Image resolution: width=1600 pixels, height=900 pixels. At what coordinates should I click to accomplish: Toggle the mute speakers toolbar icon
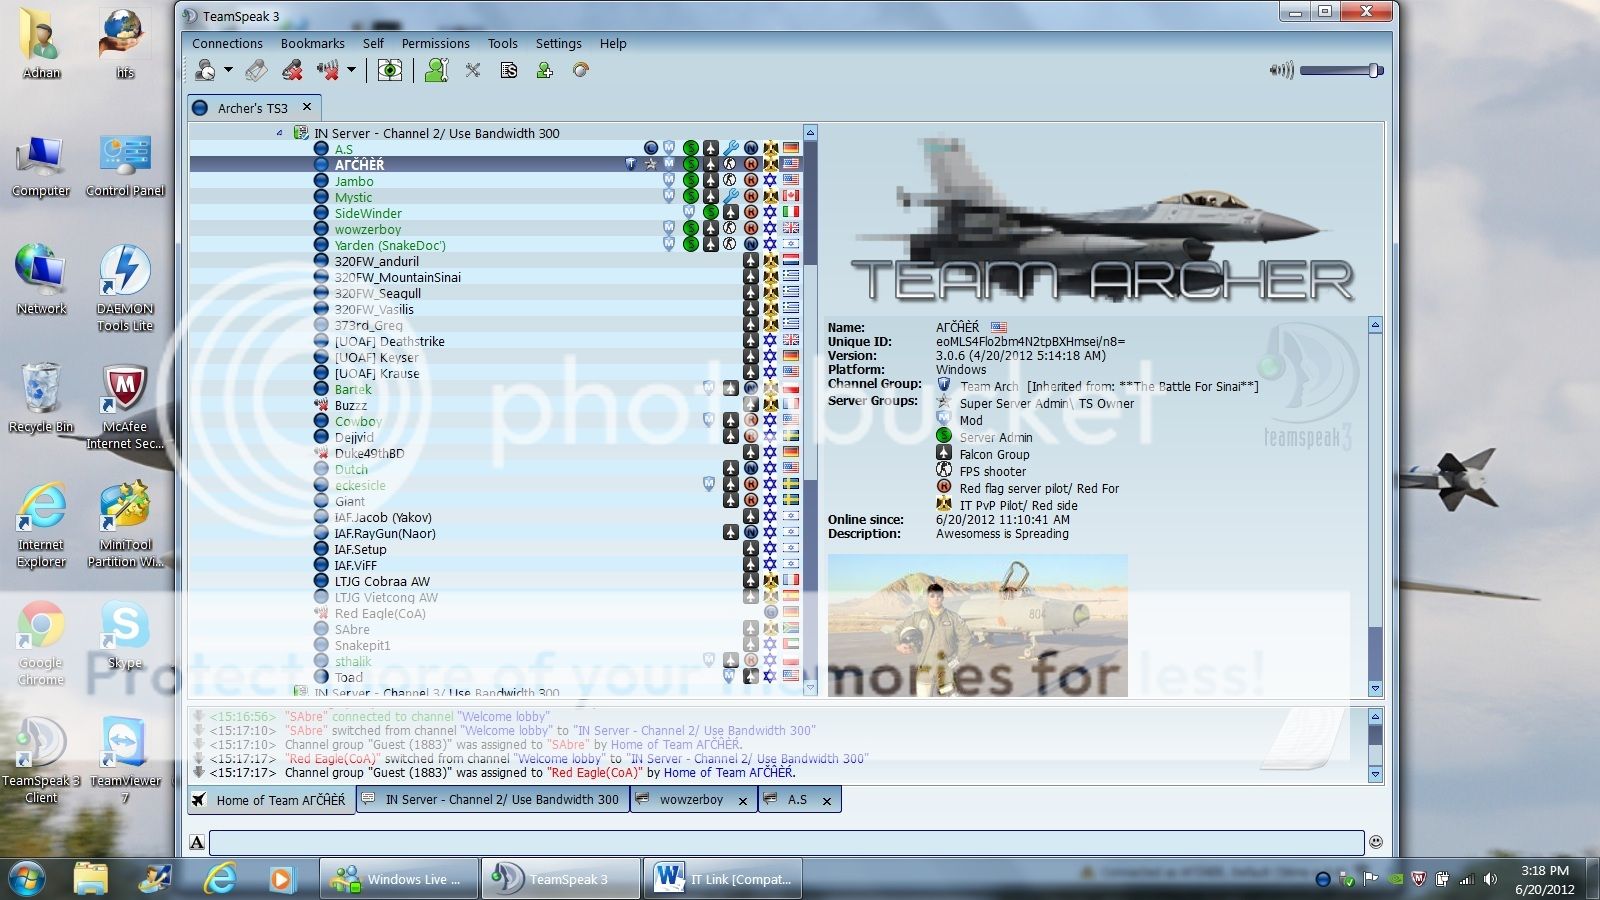(327, 70)
